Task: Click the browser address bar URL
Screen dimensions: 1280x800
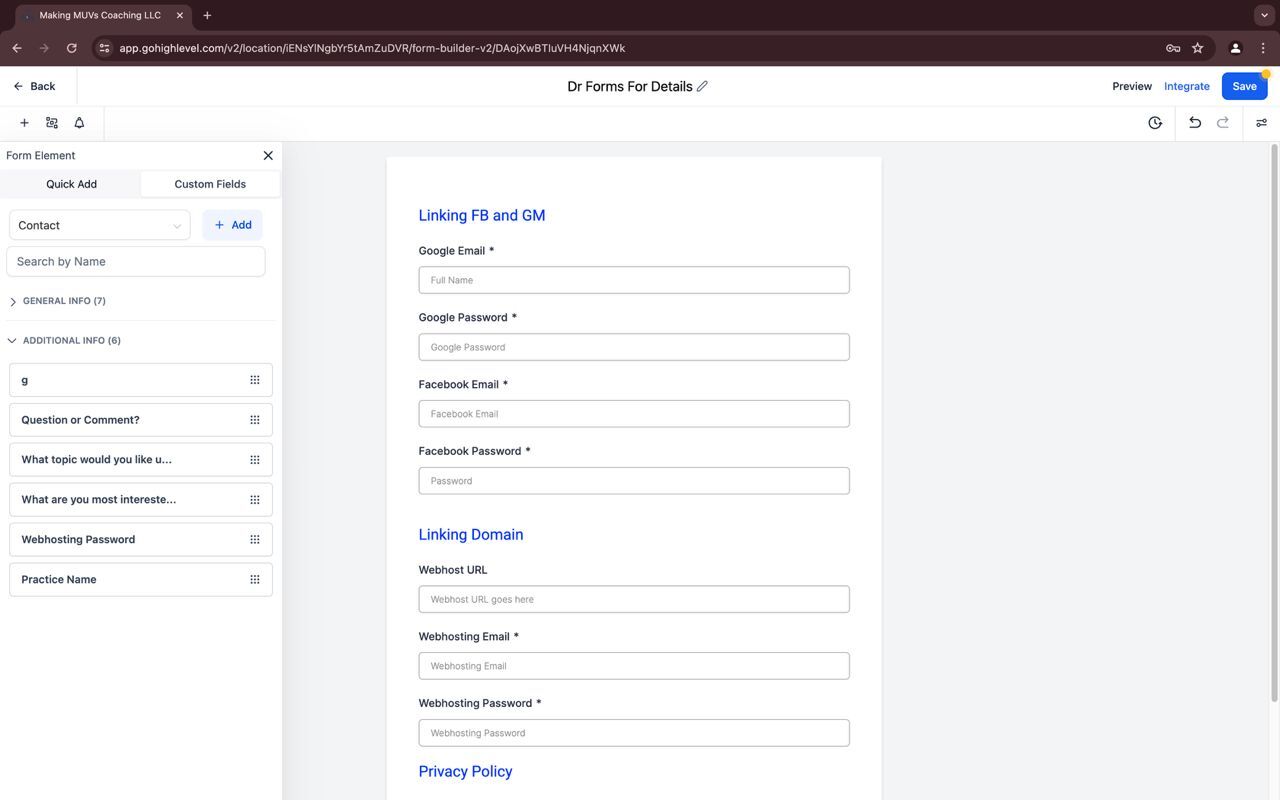Action: pos(372,48)
